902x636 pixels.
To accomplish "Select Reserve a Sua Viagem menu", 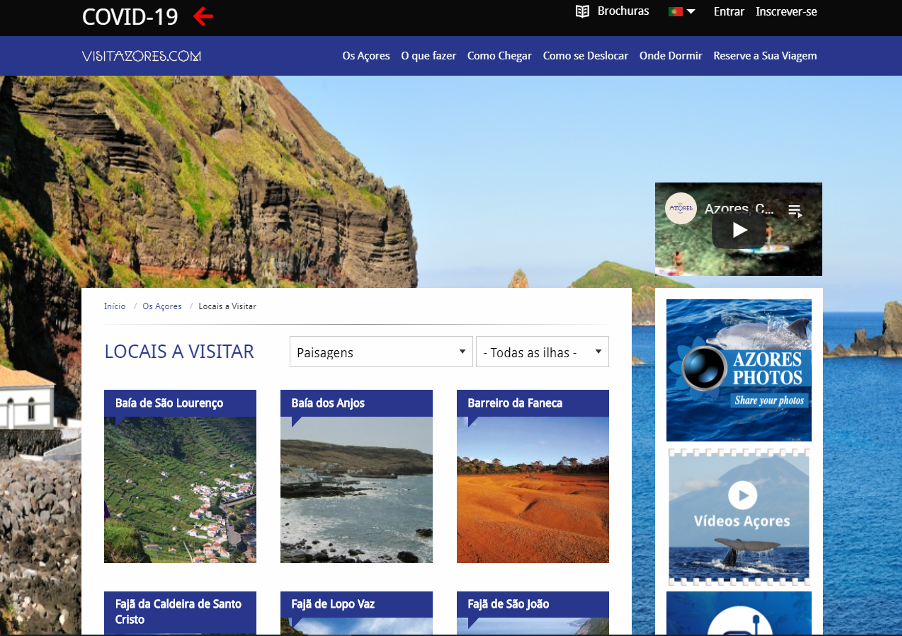I will (764, 56).
